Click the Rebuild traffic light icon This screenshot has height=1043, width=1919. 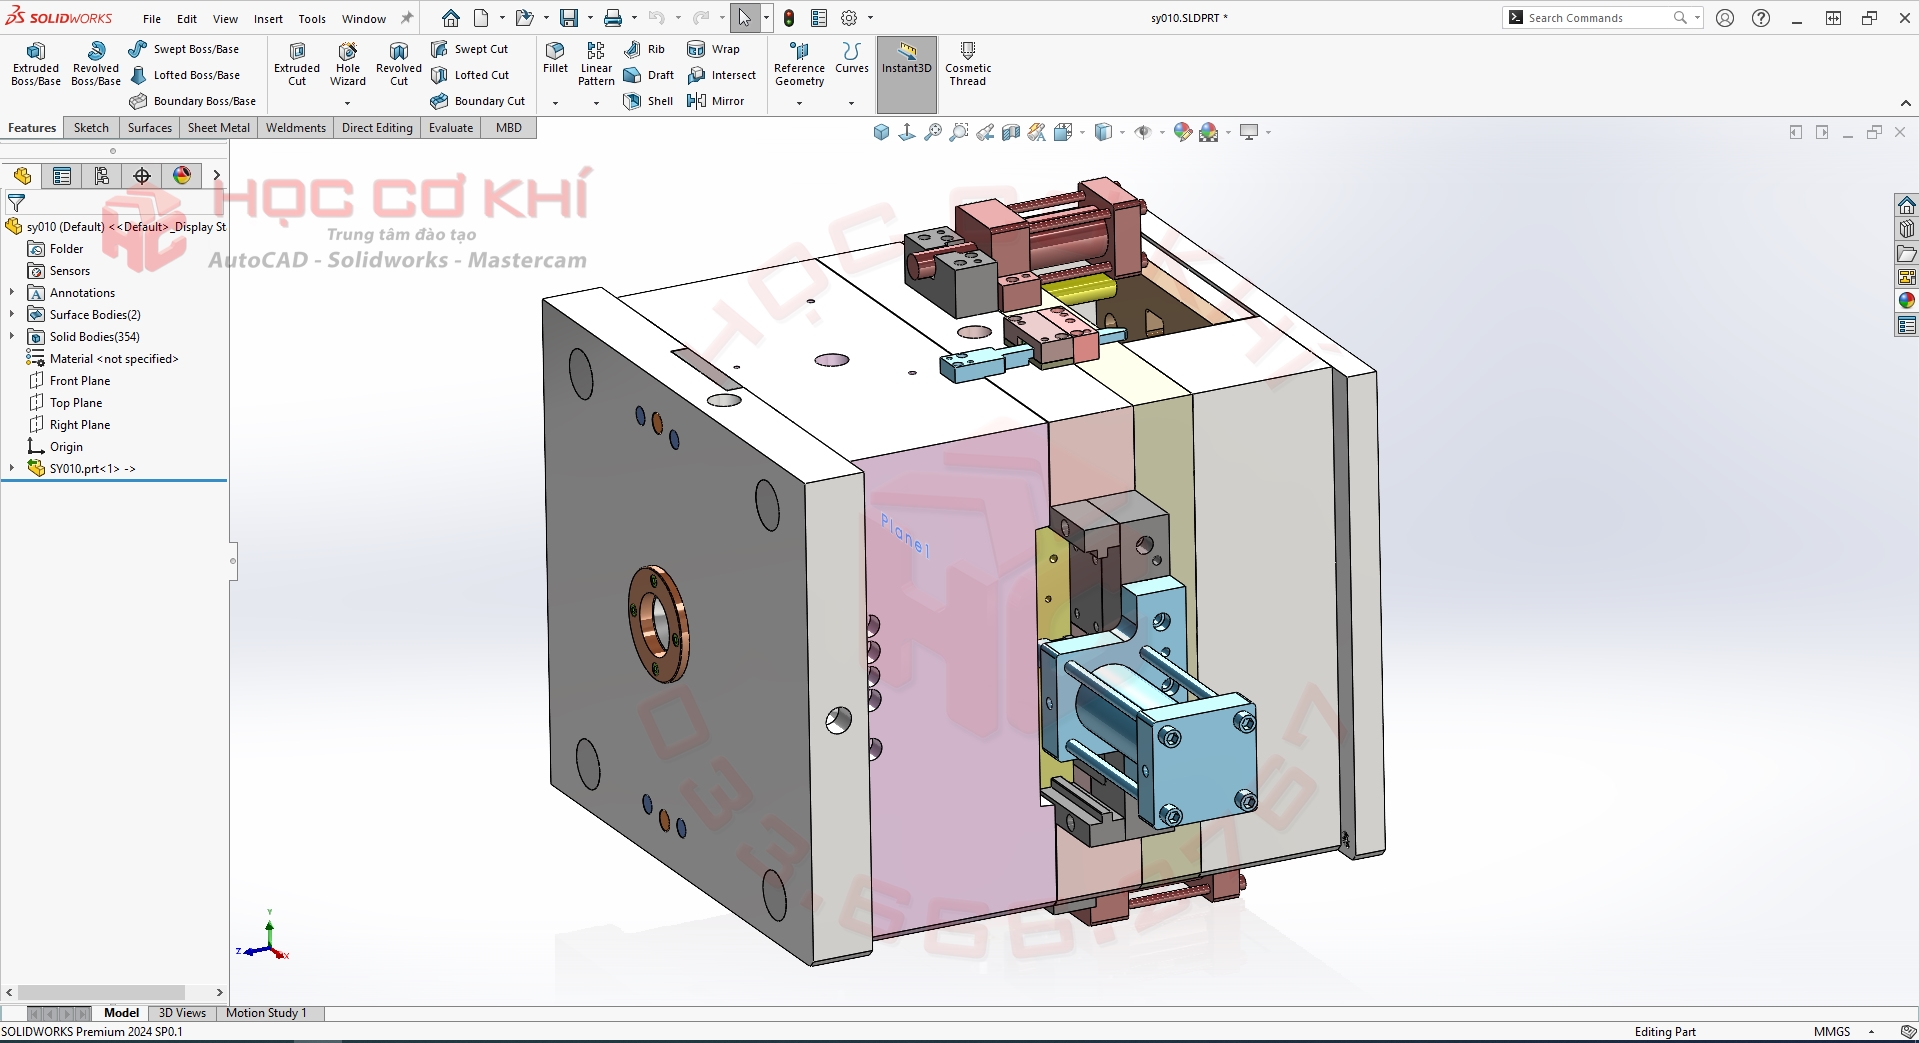(x=789, y=18)
